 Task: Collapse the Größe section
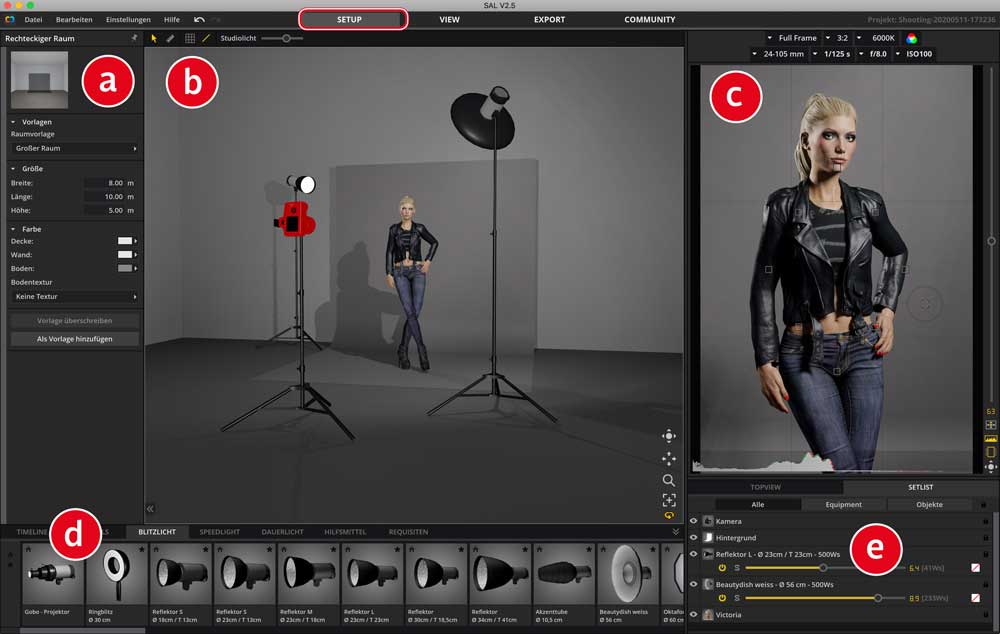point(13,168)
